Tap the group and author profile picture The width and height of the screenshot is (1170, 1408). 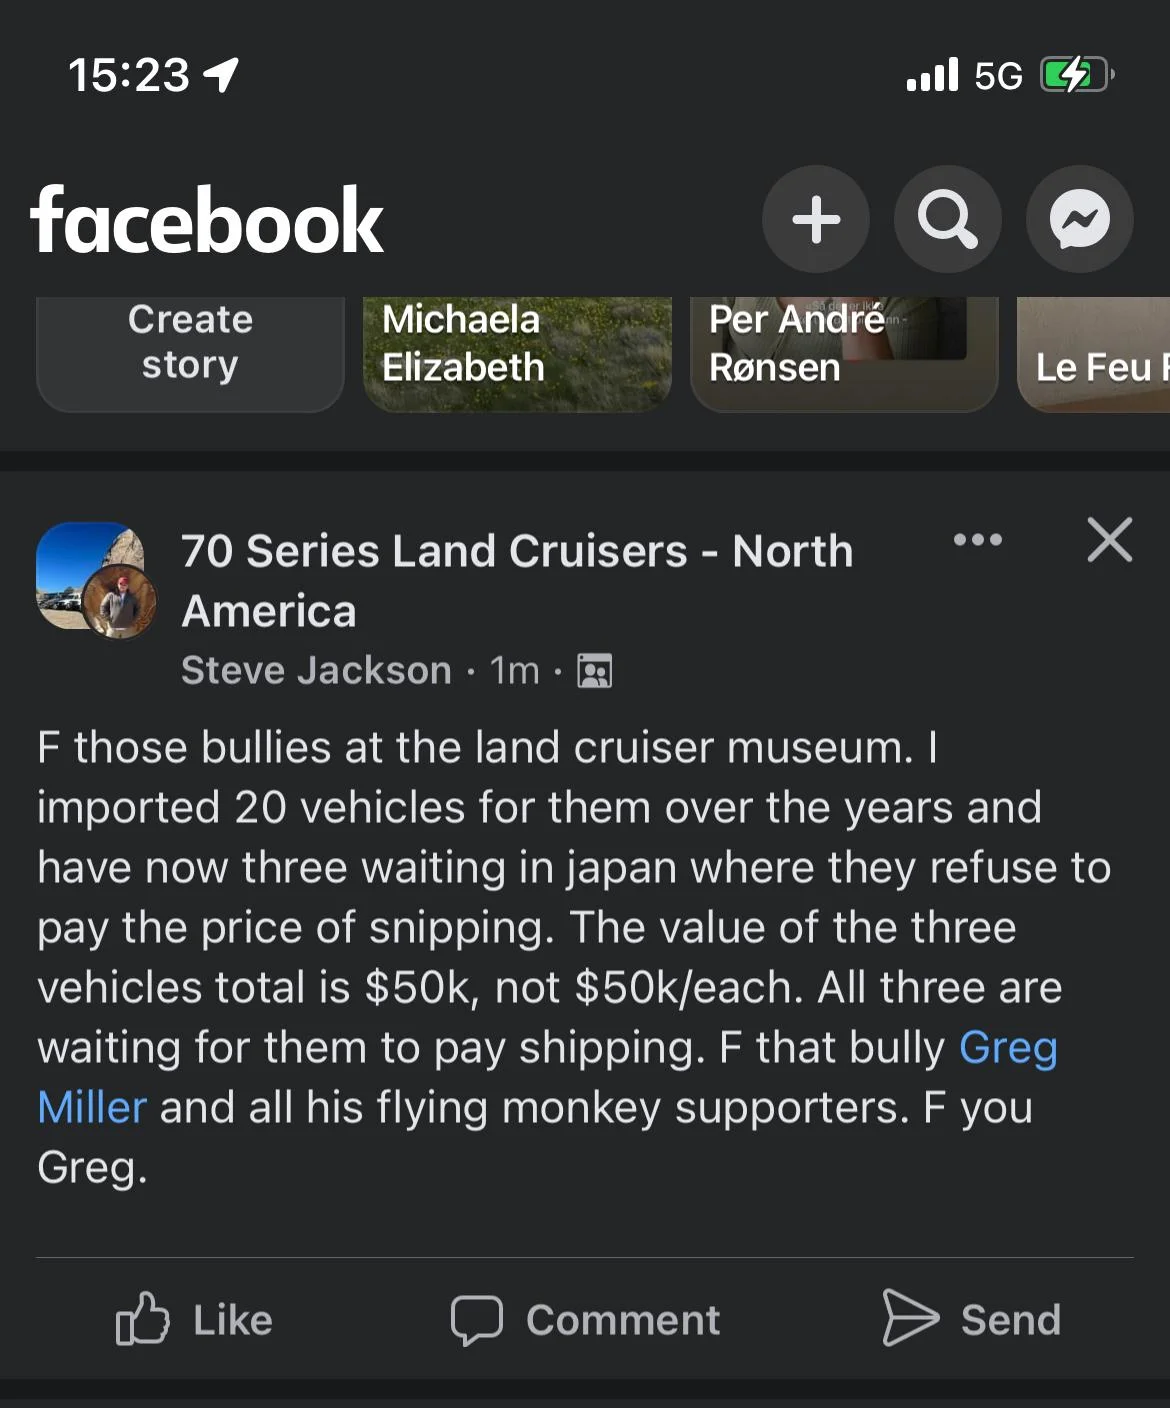96,580
